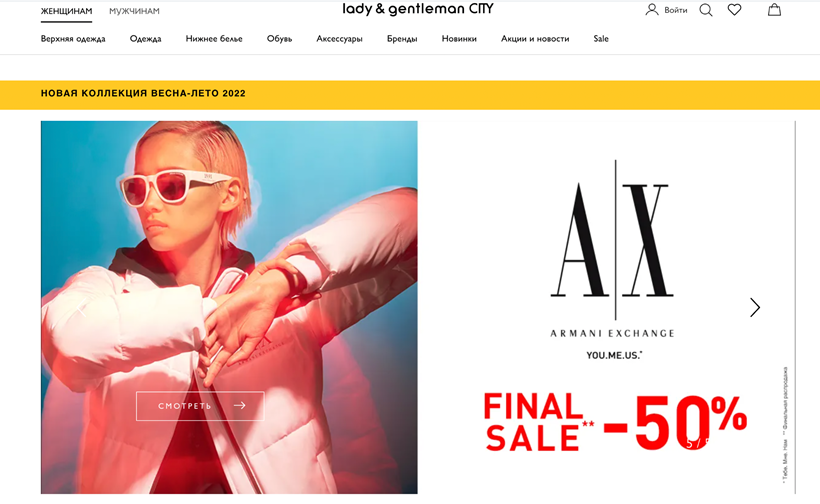Expand the Обувь category menu
This screenshot has height=504, width=820.
click(x=279, y=39)
